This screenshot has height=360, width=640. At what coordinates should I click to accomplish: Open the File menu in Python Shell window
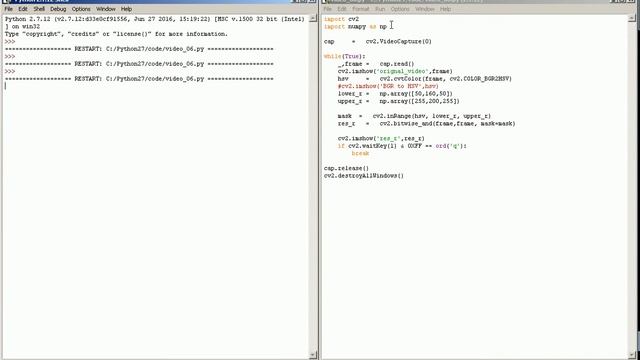(x=8, y=9)
